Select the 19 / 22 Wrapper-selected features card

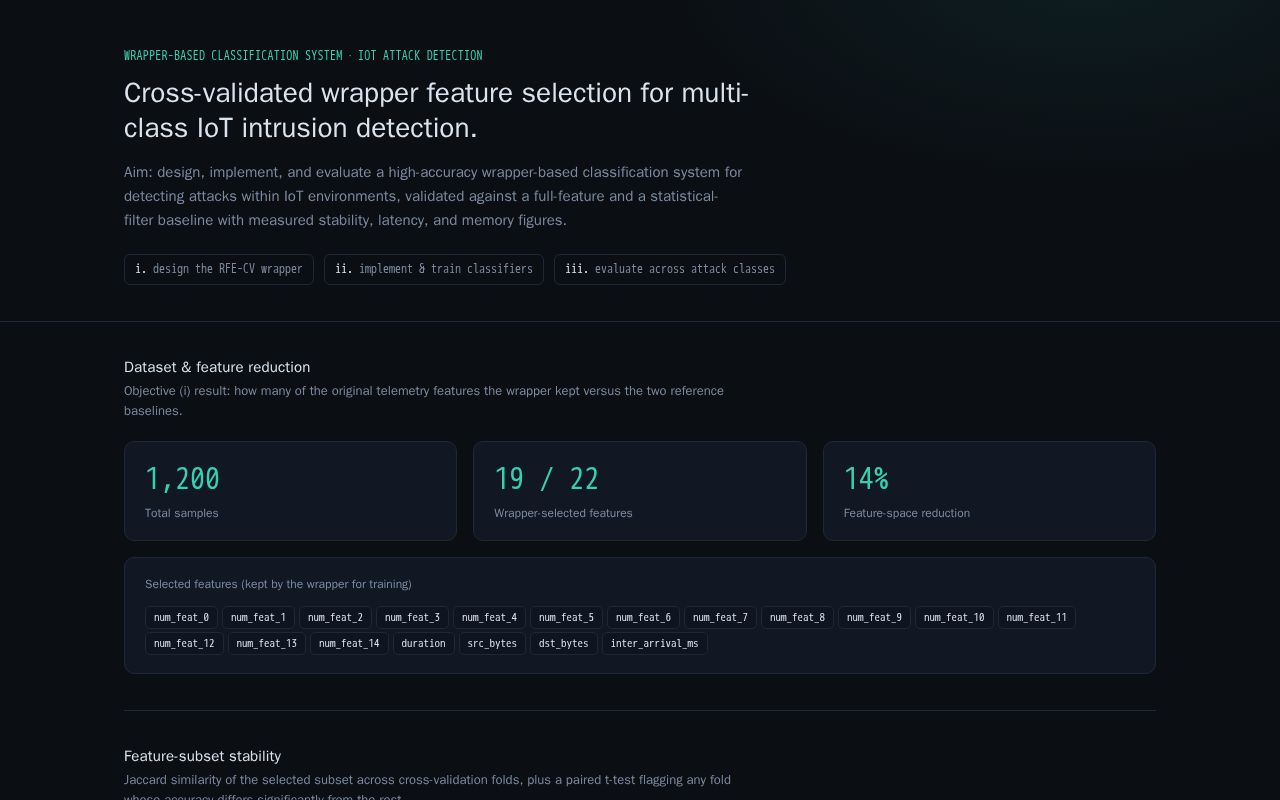pos(640,491)
